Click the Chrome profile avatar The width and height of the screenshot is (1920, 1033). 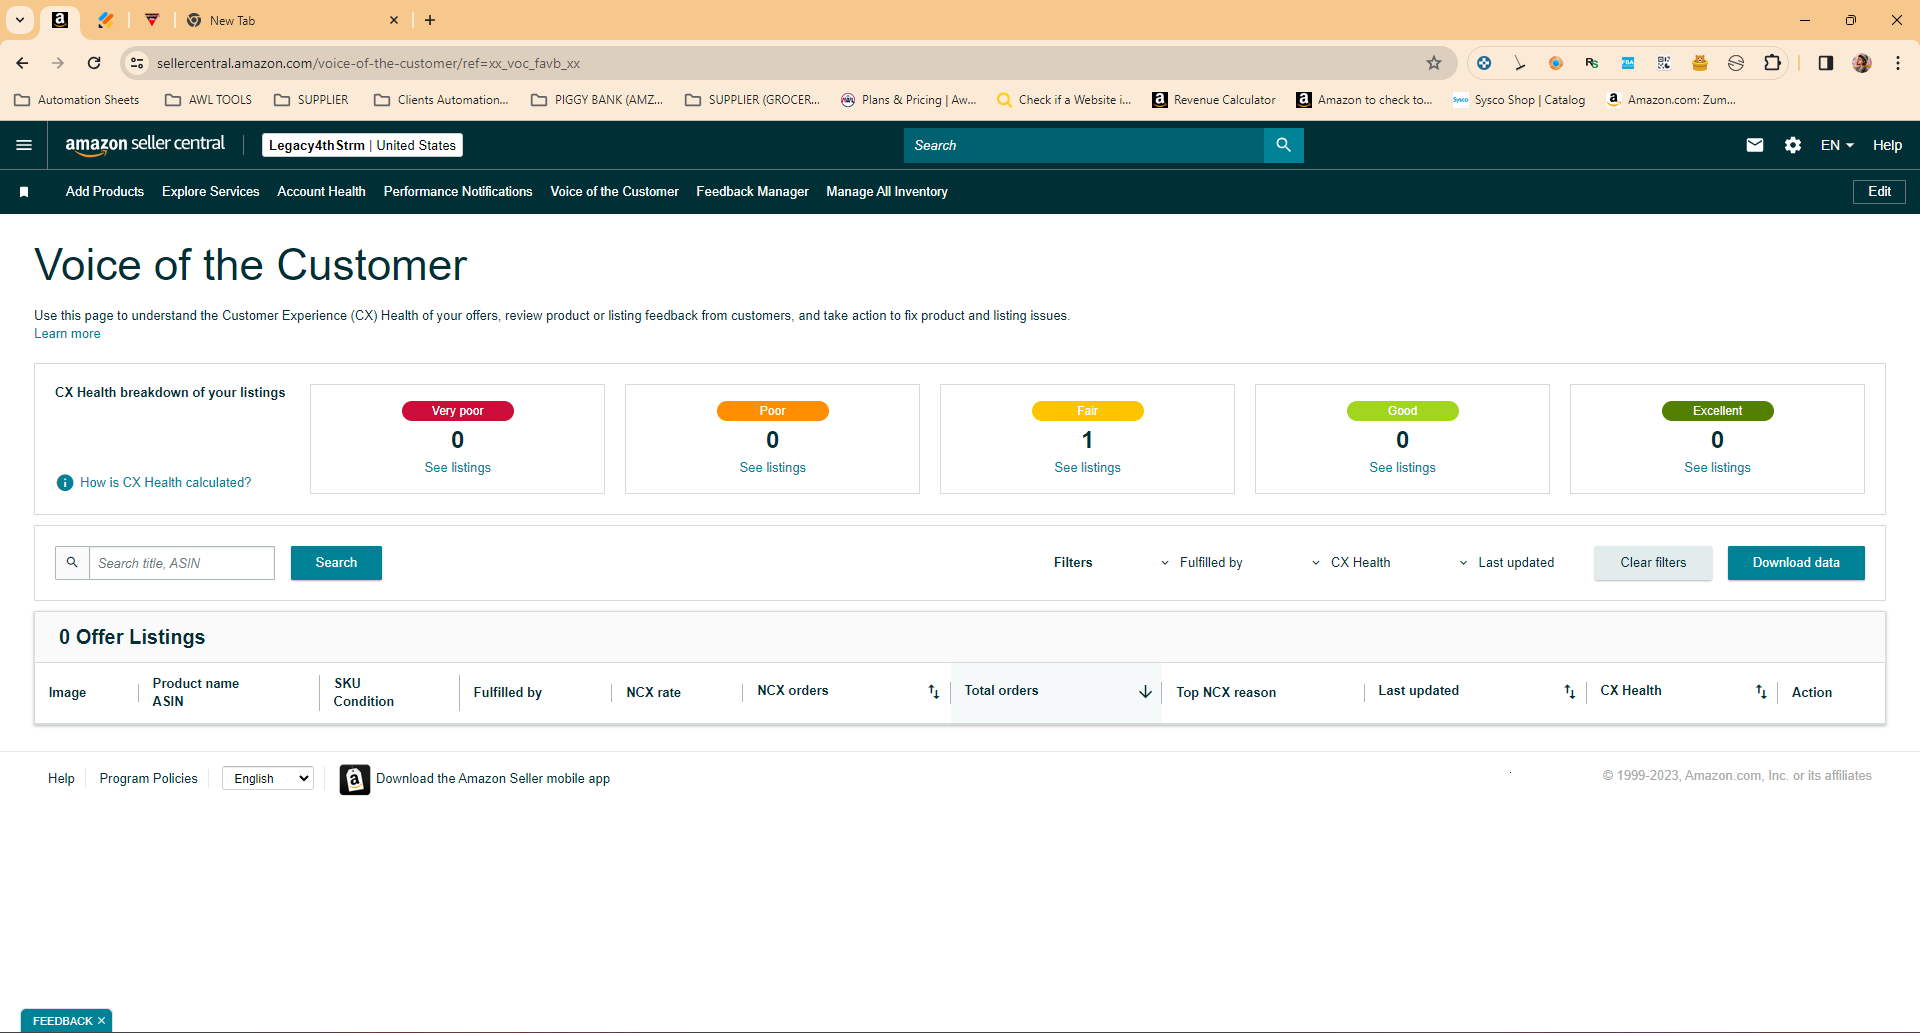1862,63
